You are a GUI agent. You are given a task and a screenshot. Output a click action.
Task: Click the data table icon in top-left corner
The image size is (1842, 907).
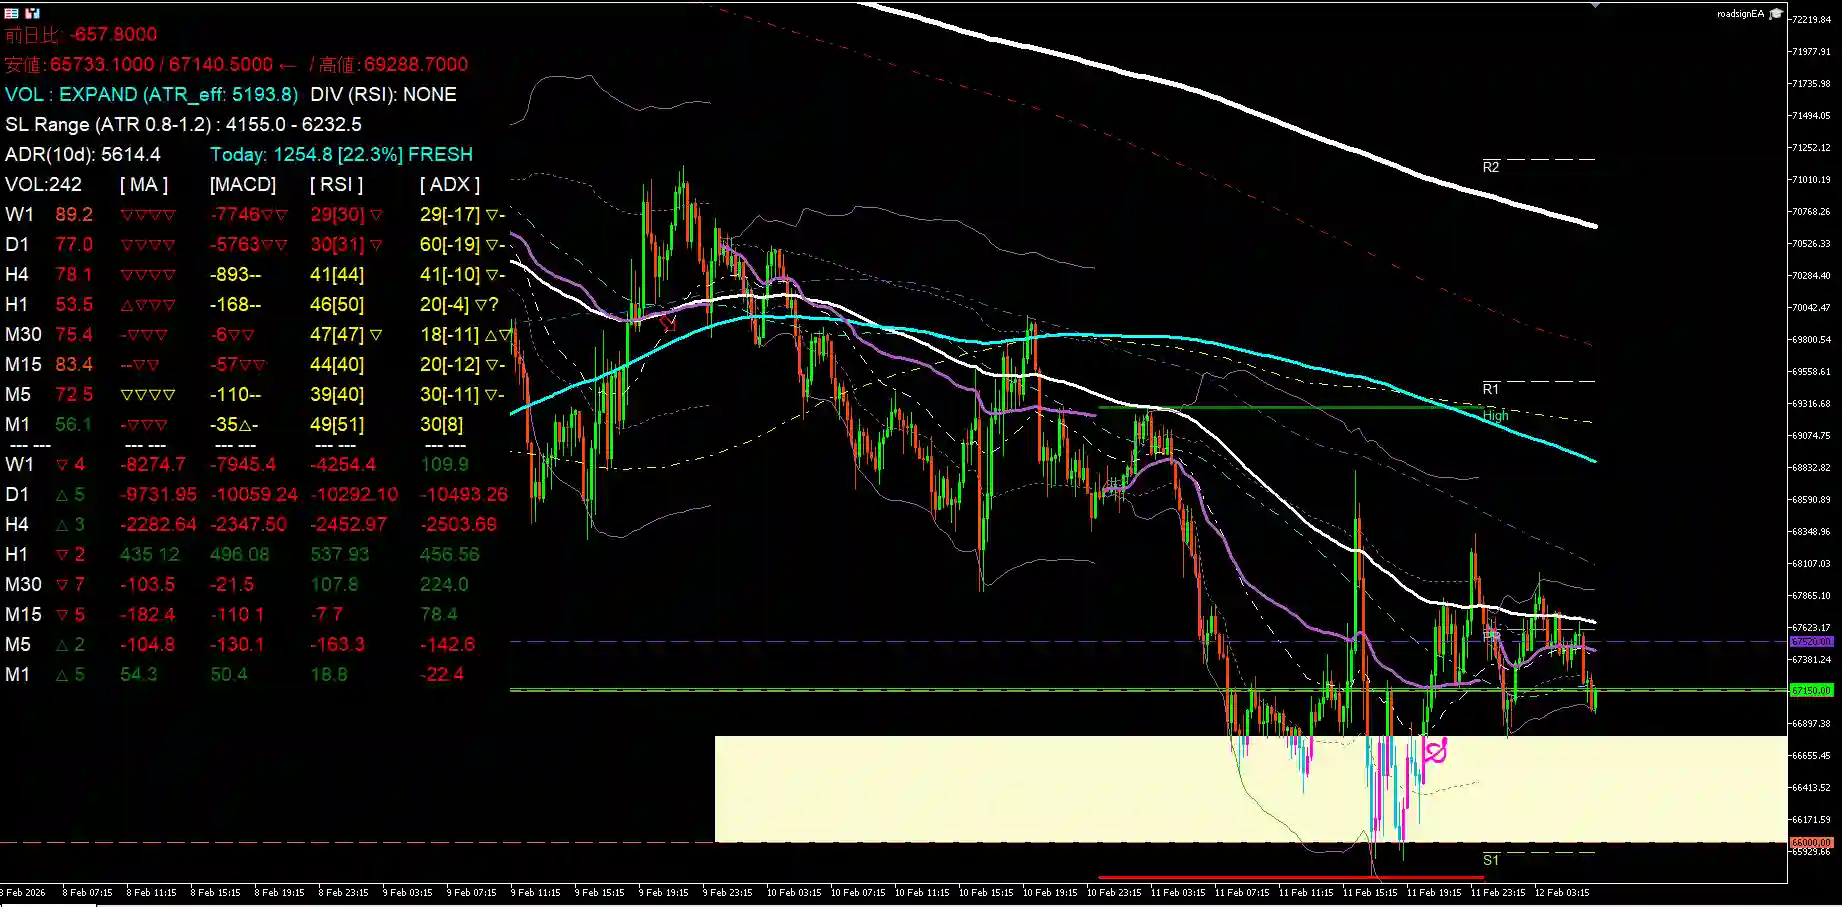pyautogui.click(x=10, y=14)
